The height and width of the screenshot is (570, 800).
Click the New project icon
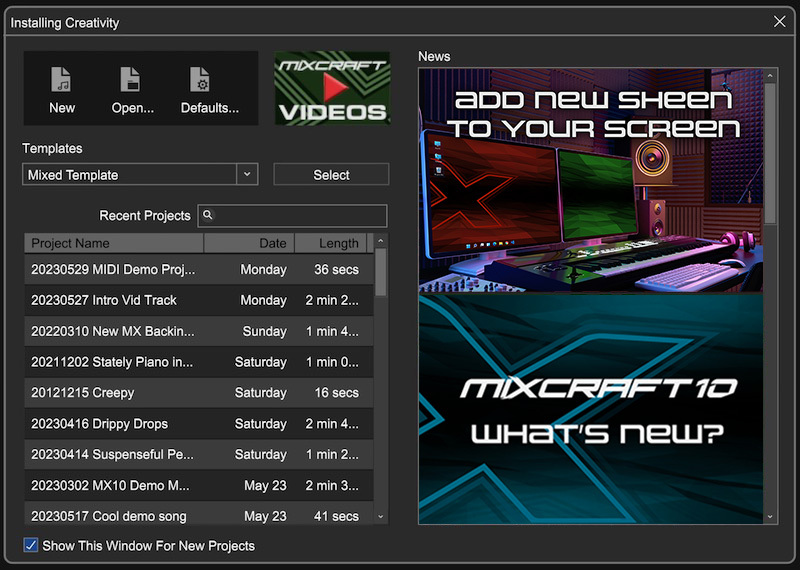(62, 80)
